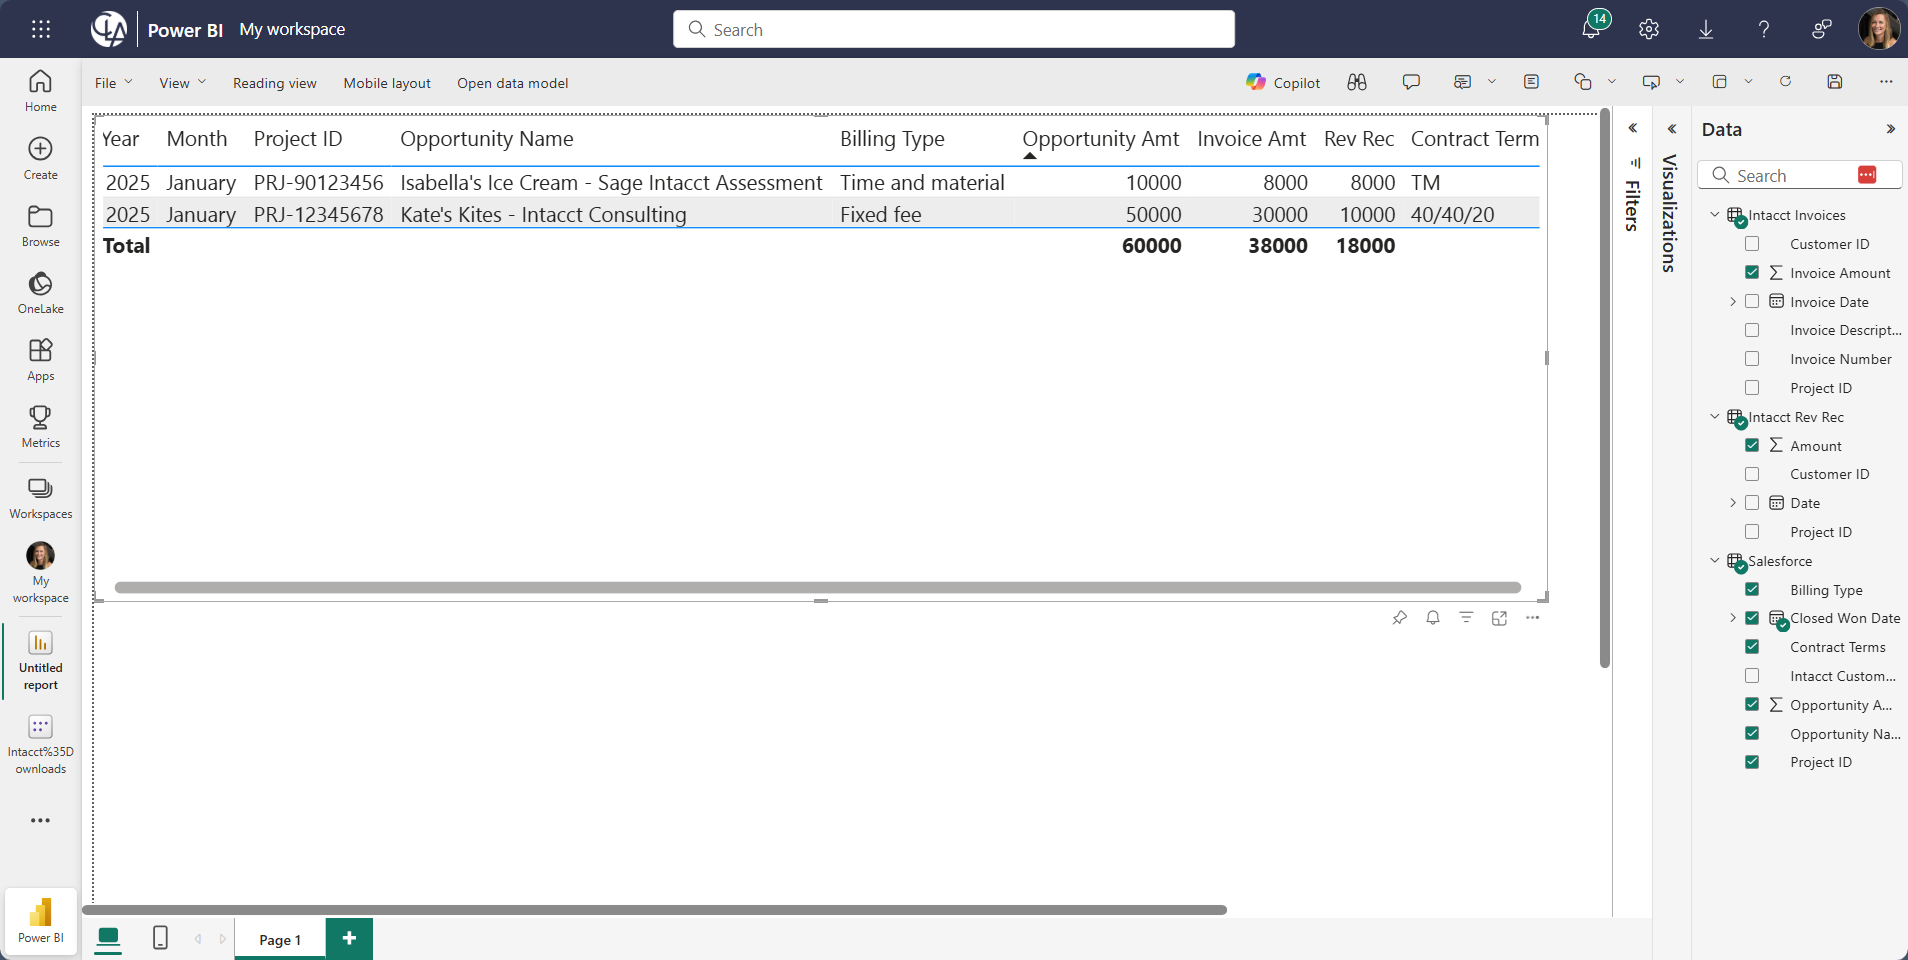Uncheck the Invoice Amount field
Screen dimensions: 1908x960
[1752, 272]
